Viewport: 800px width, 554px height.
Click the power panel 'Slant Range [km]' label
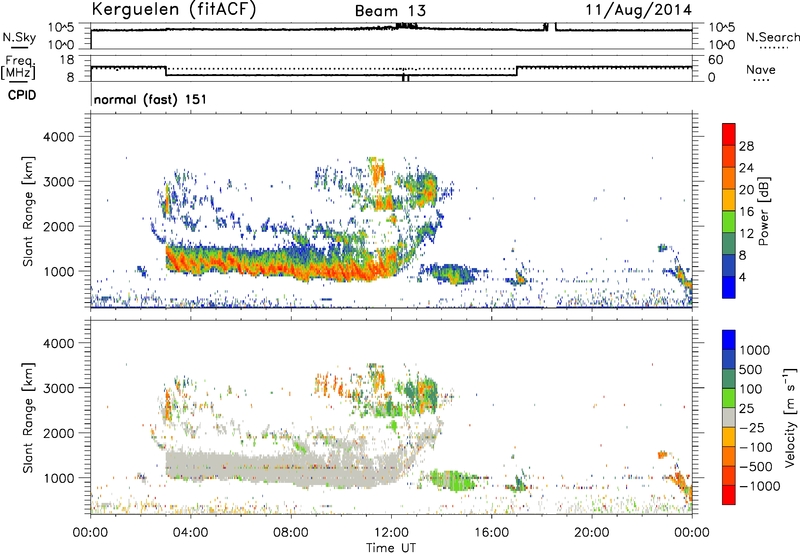(x=28, y=211)
